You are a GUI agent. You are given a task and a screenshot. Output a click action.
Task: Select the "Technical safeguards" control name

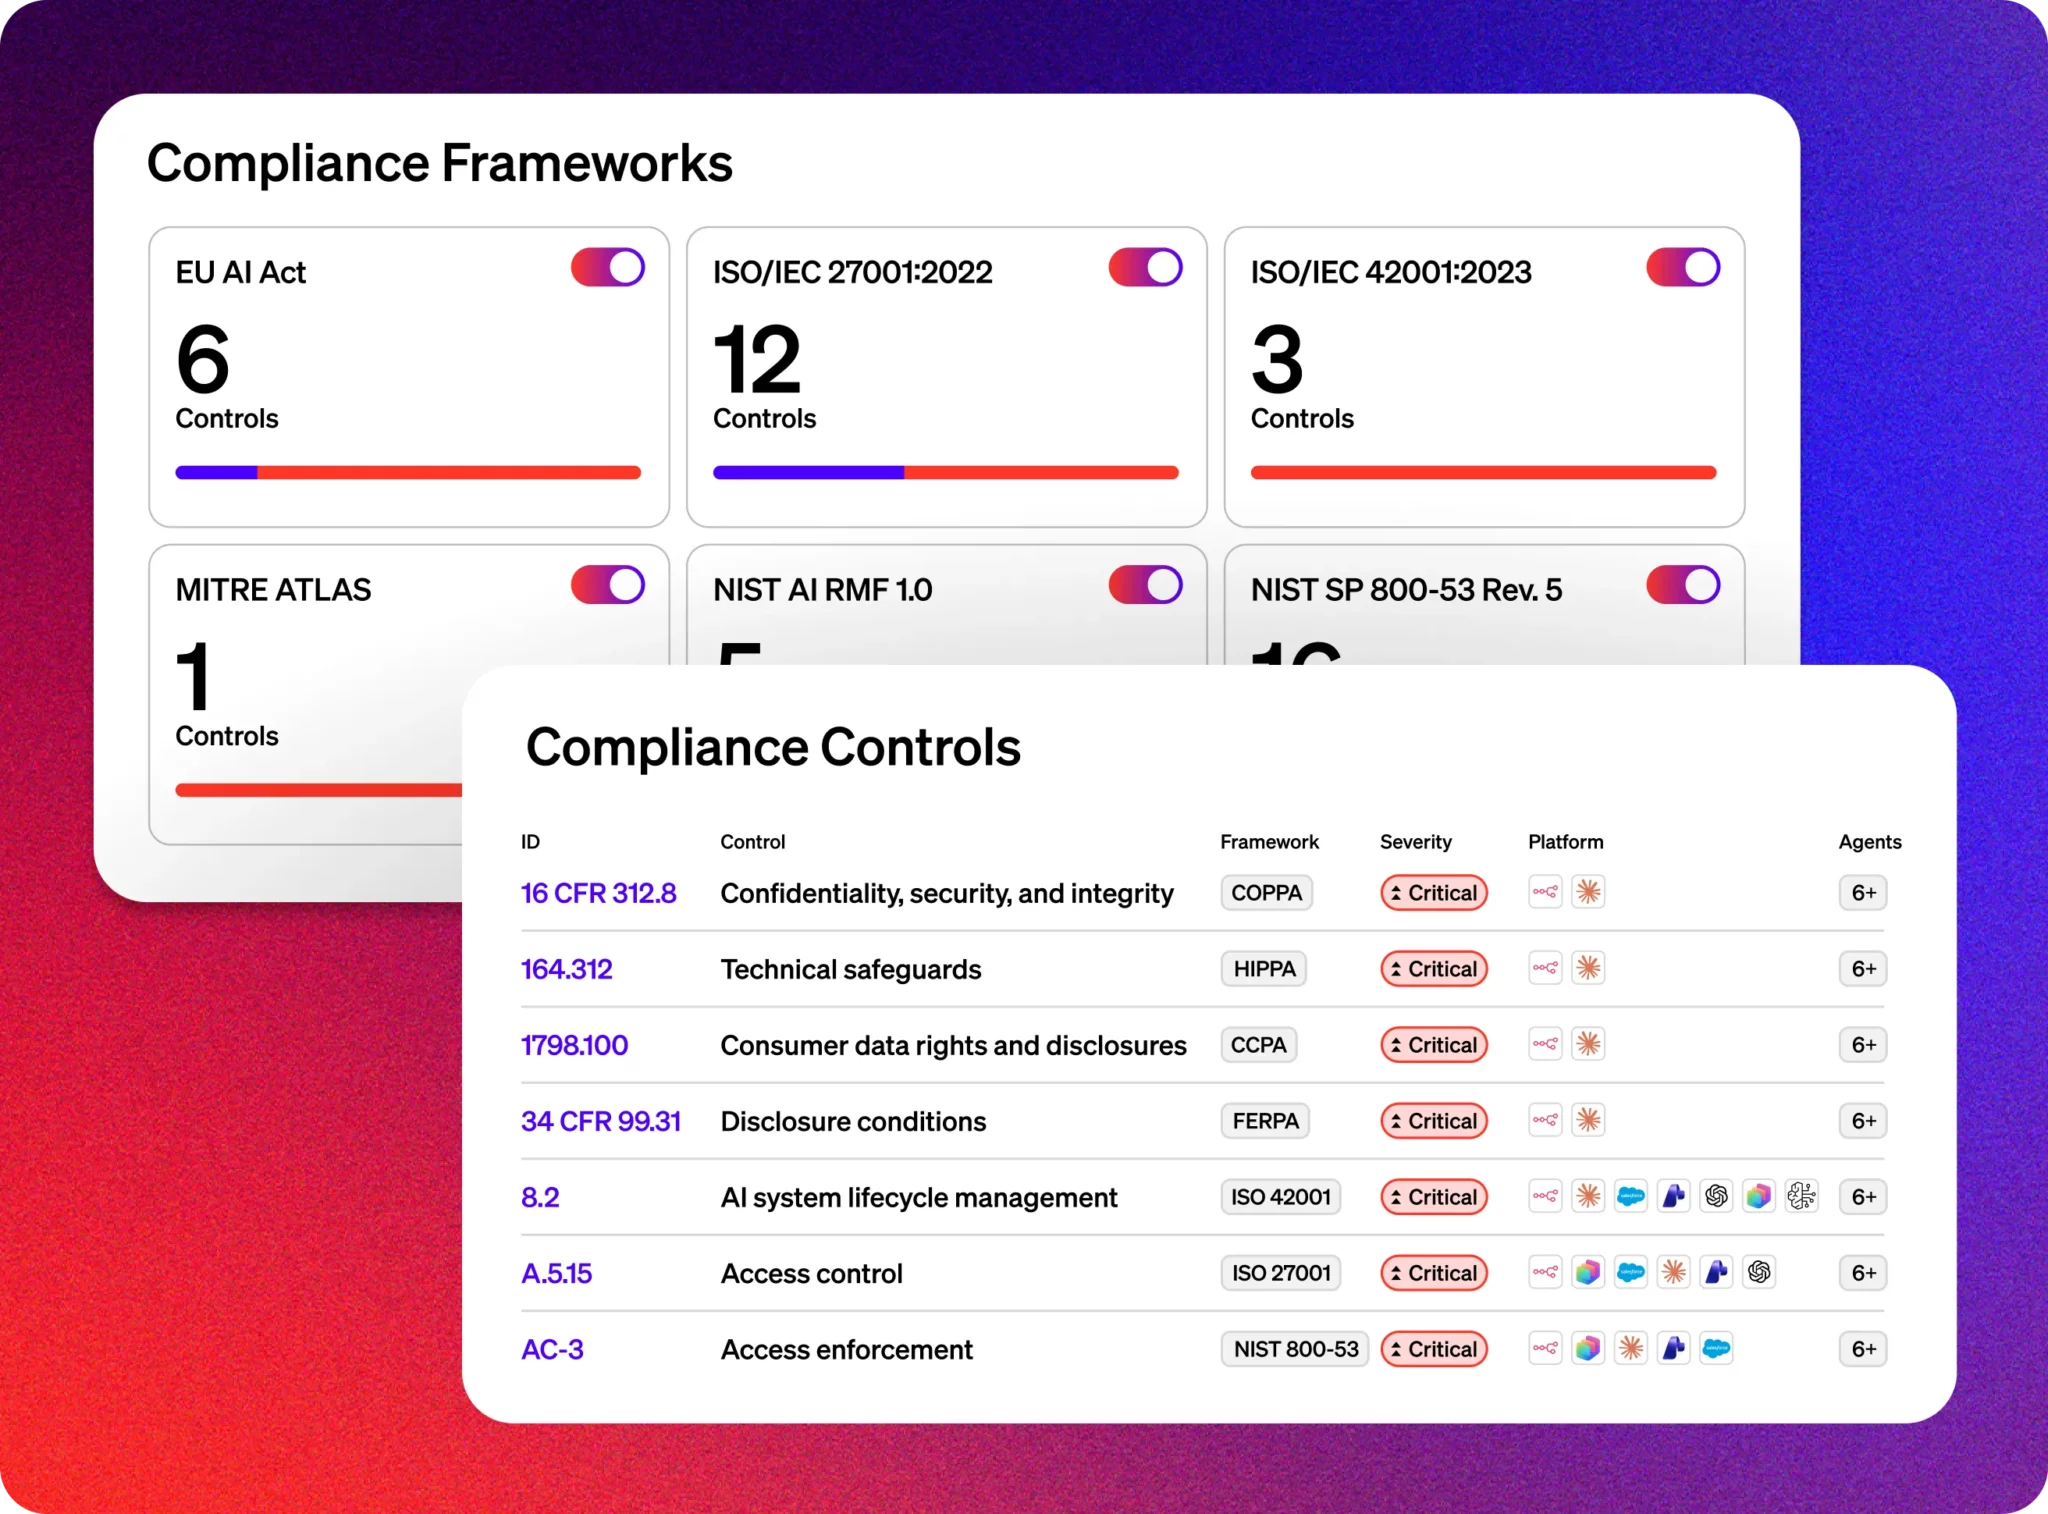851,969
